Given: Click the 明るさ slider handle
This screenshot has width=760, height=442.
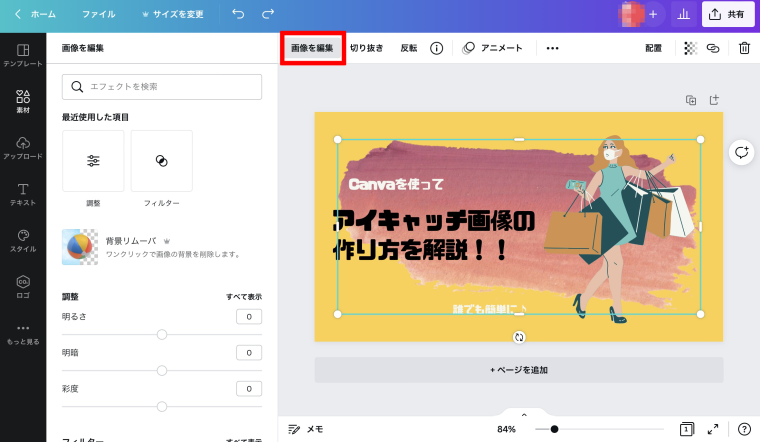Looking at the screenshot, I should coord(162,334).
